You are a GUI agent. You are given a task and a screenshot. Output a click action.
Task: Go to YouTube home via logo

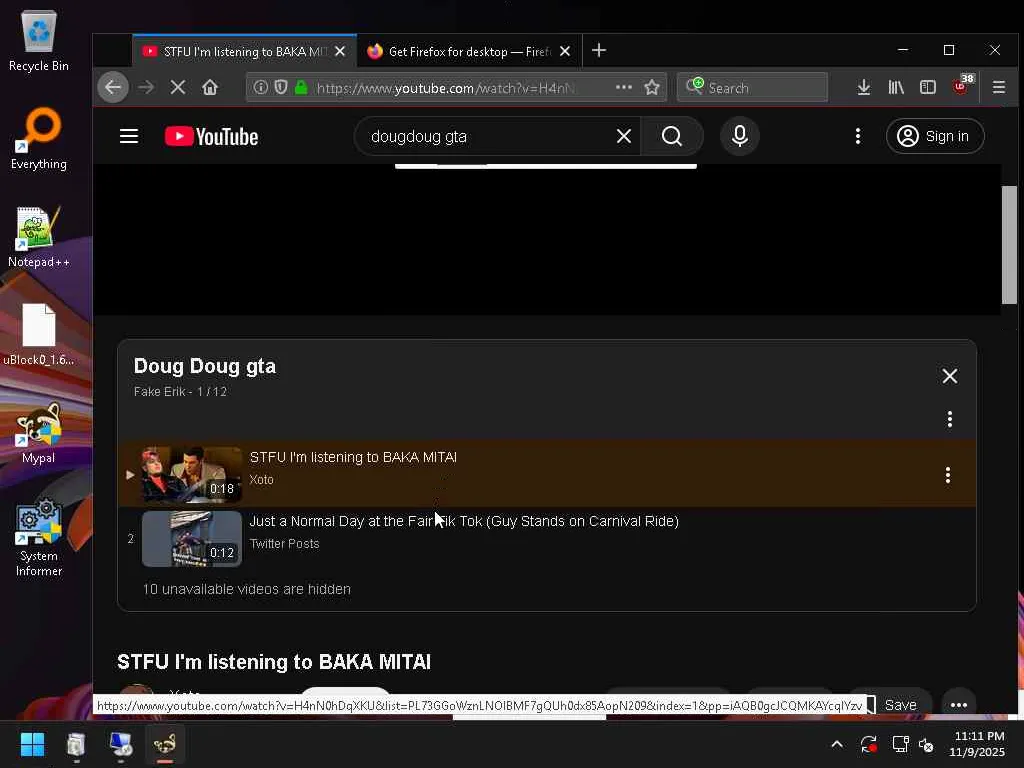click(x=212, y=136)
